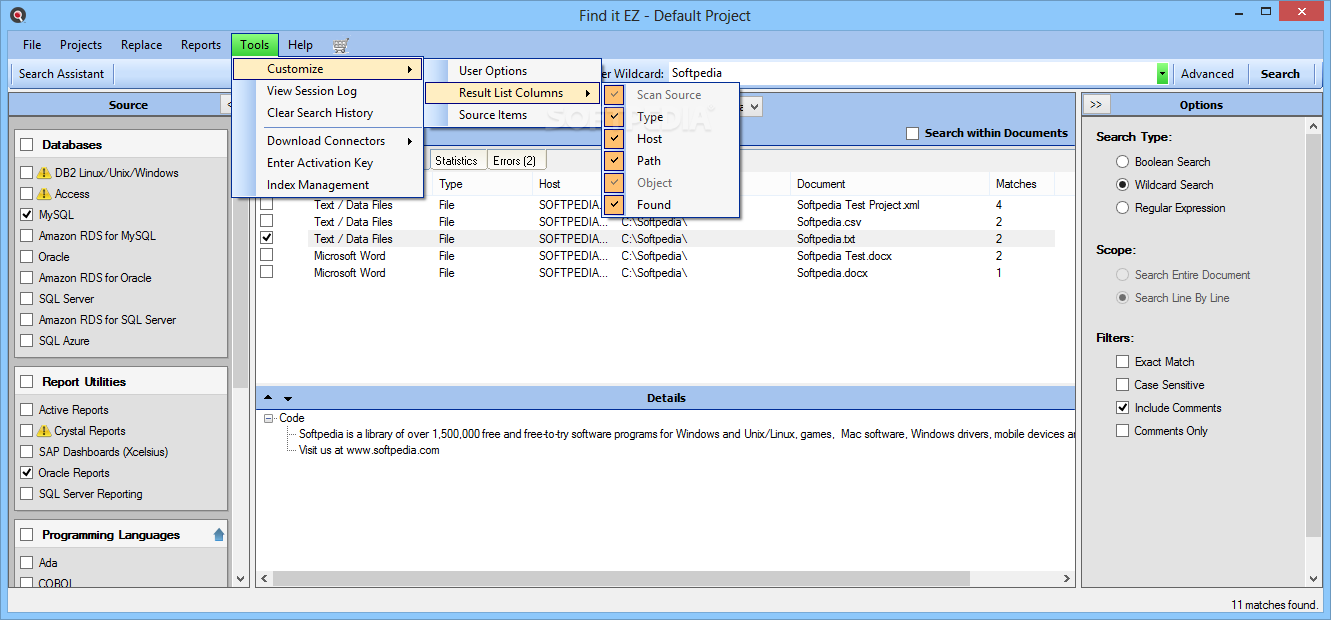This screenshot has height=620, width=1331.
Task: Switch to the Errors (2) tab
Action: click(515, 161)
